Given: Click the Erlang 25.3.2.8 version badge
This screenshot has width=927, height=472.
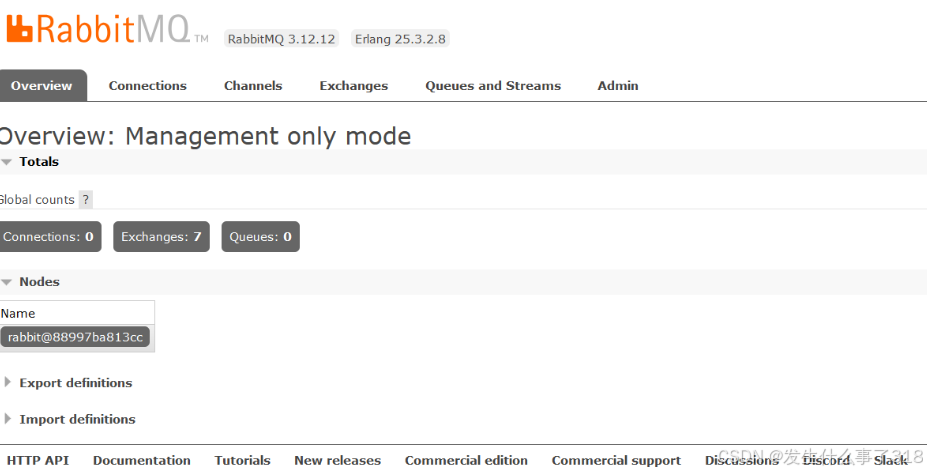Looking at the screenshot, I should pyautogui.click(x=400, y=39).
